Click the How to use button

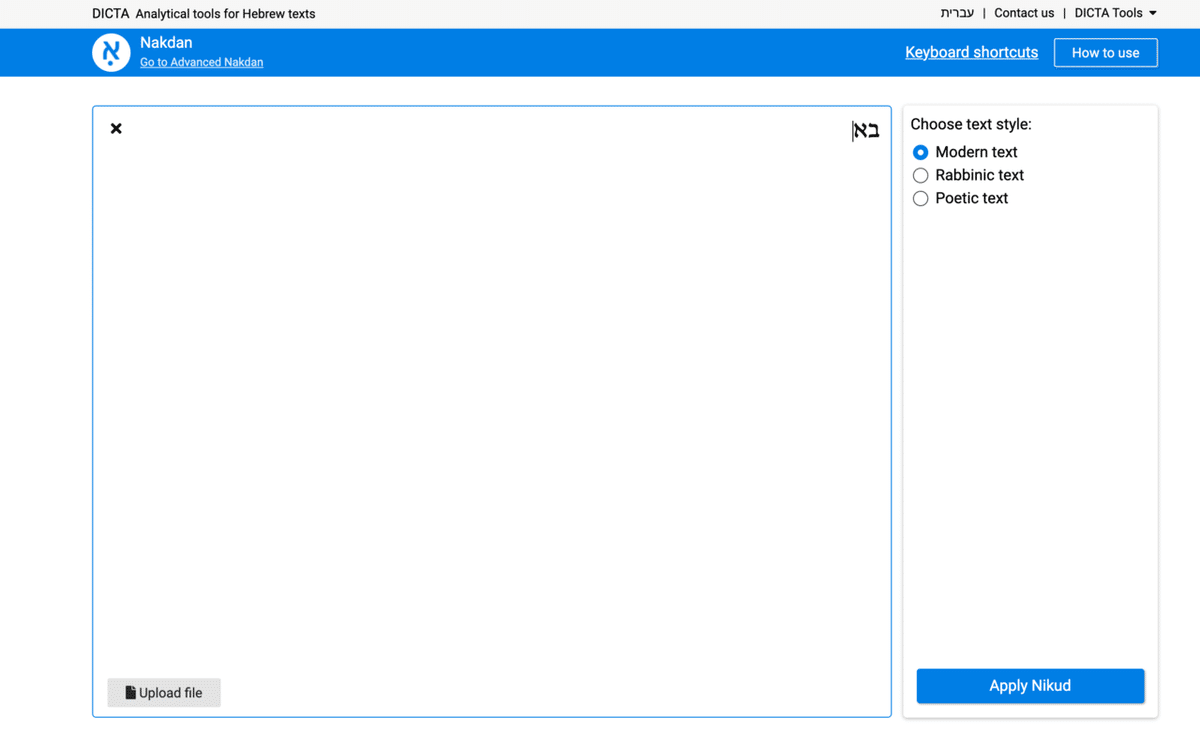[1106, 53]
